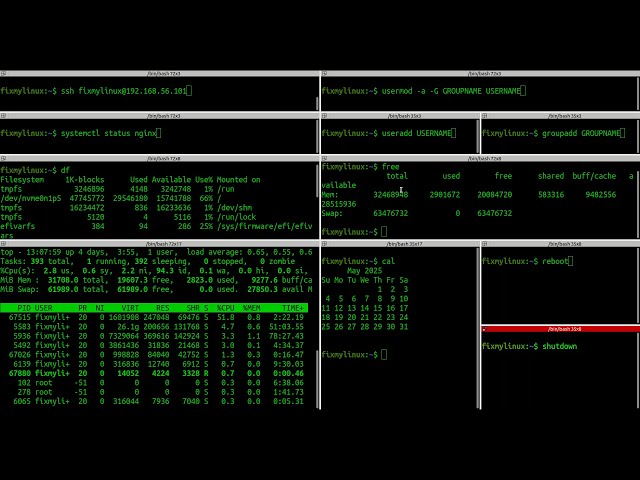Click the efivarfs row in df output

coord(156,226)
